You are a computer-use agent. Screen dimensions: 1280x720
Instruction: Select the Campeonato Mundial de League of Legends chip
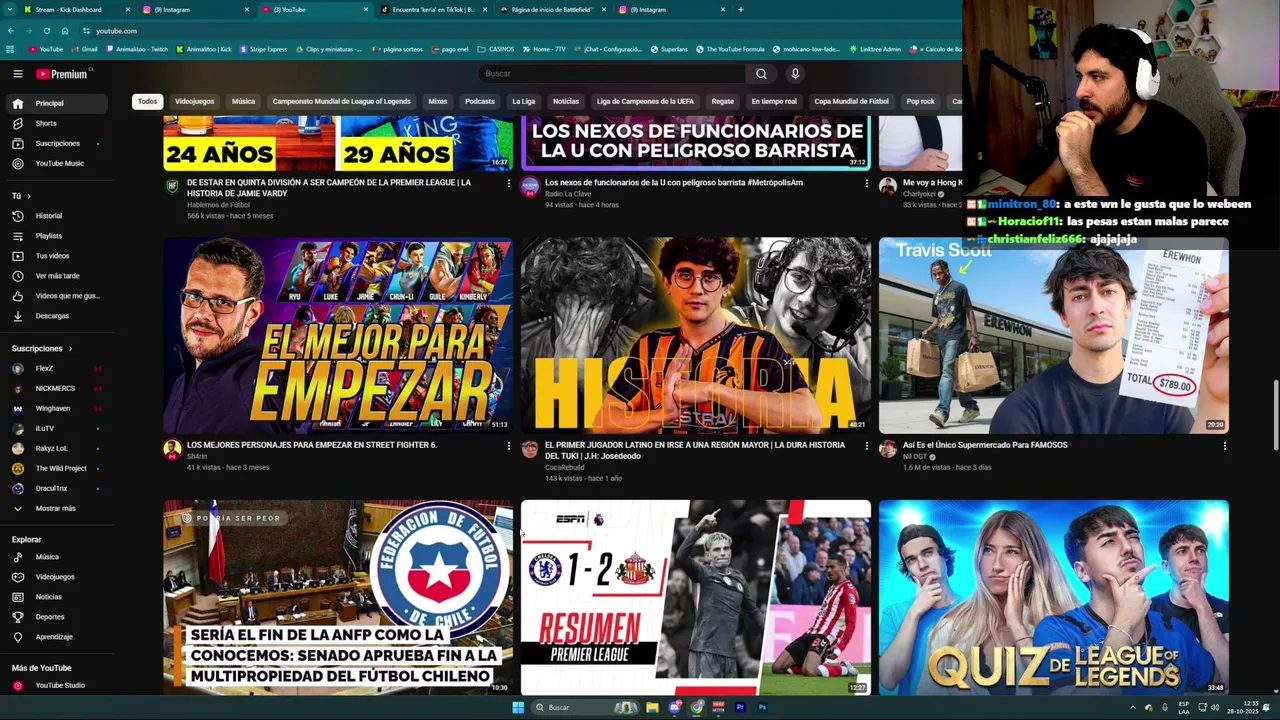tap(341, 101)
